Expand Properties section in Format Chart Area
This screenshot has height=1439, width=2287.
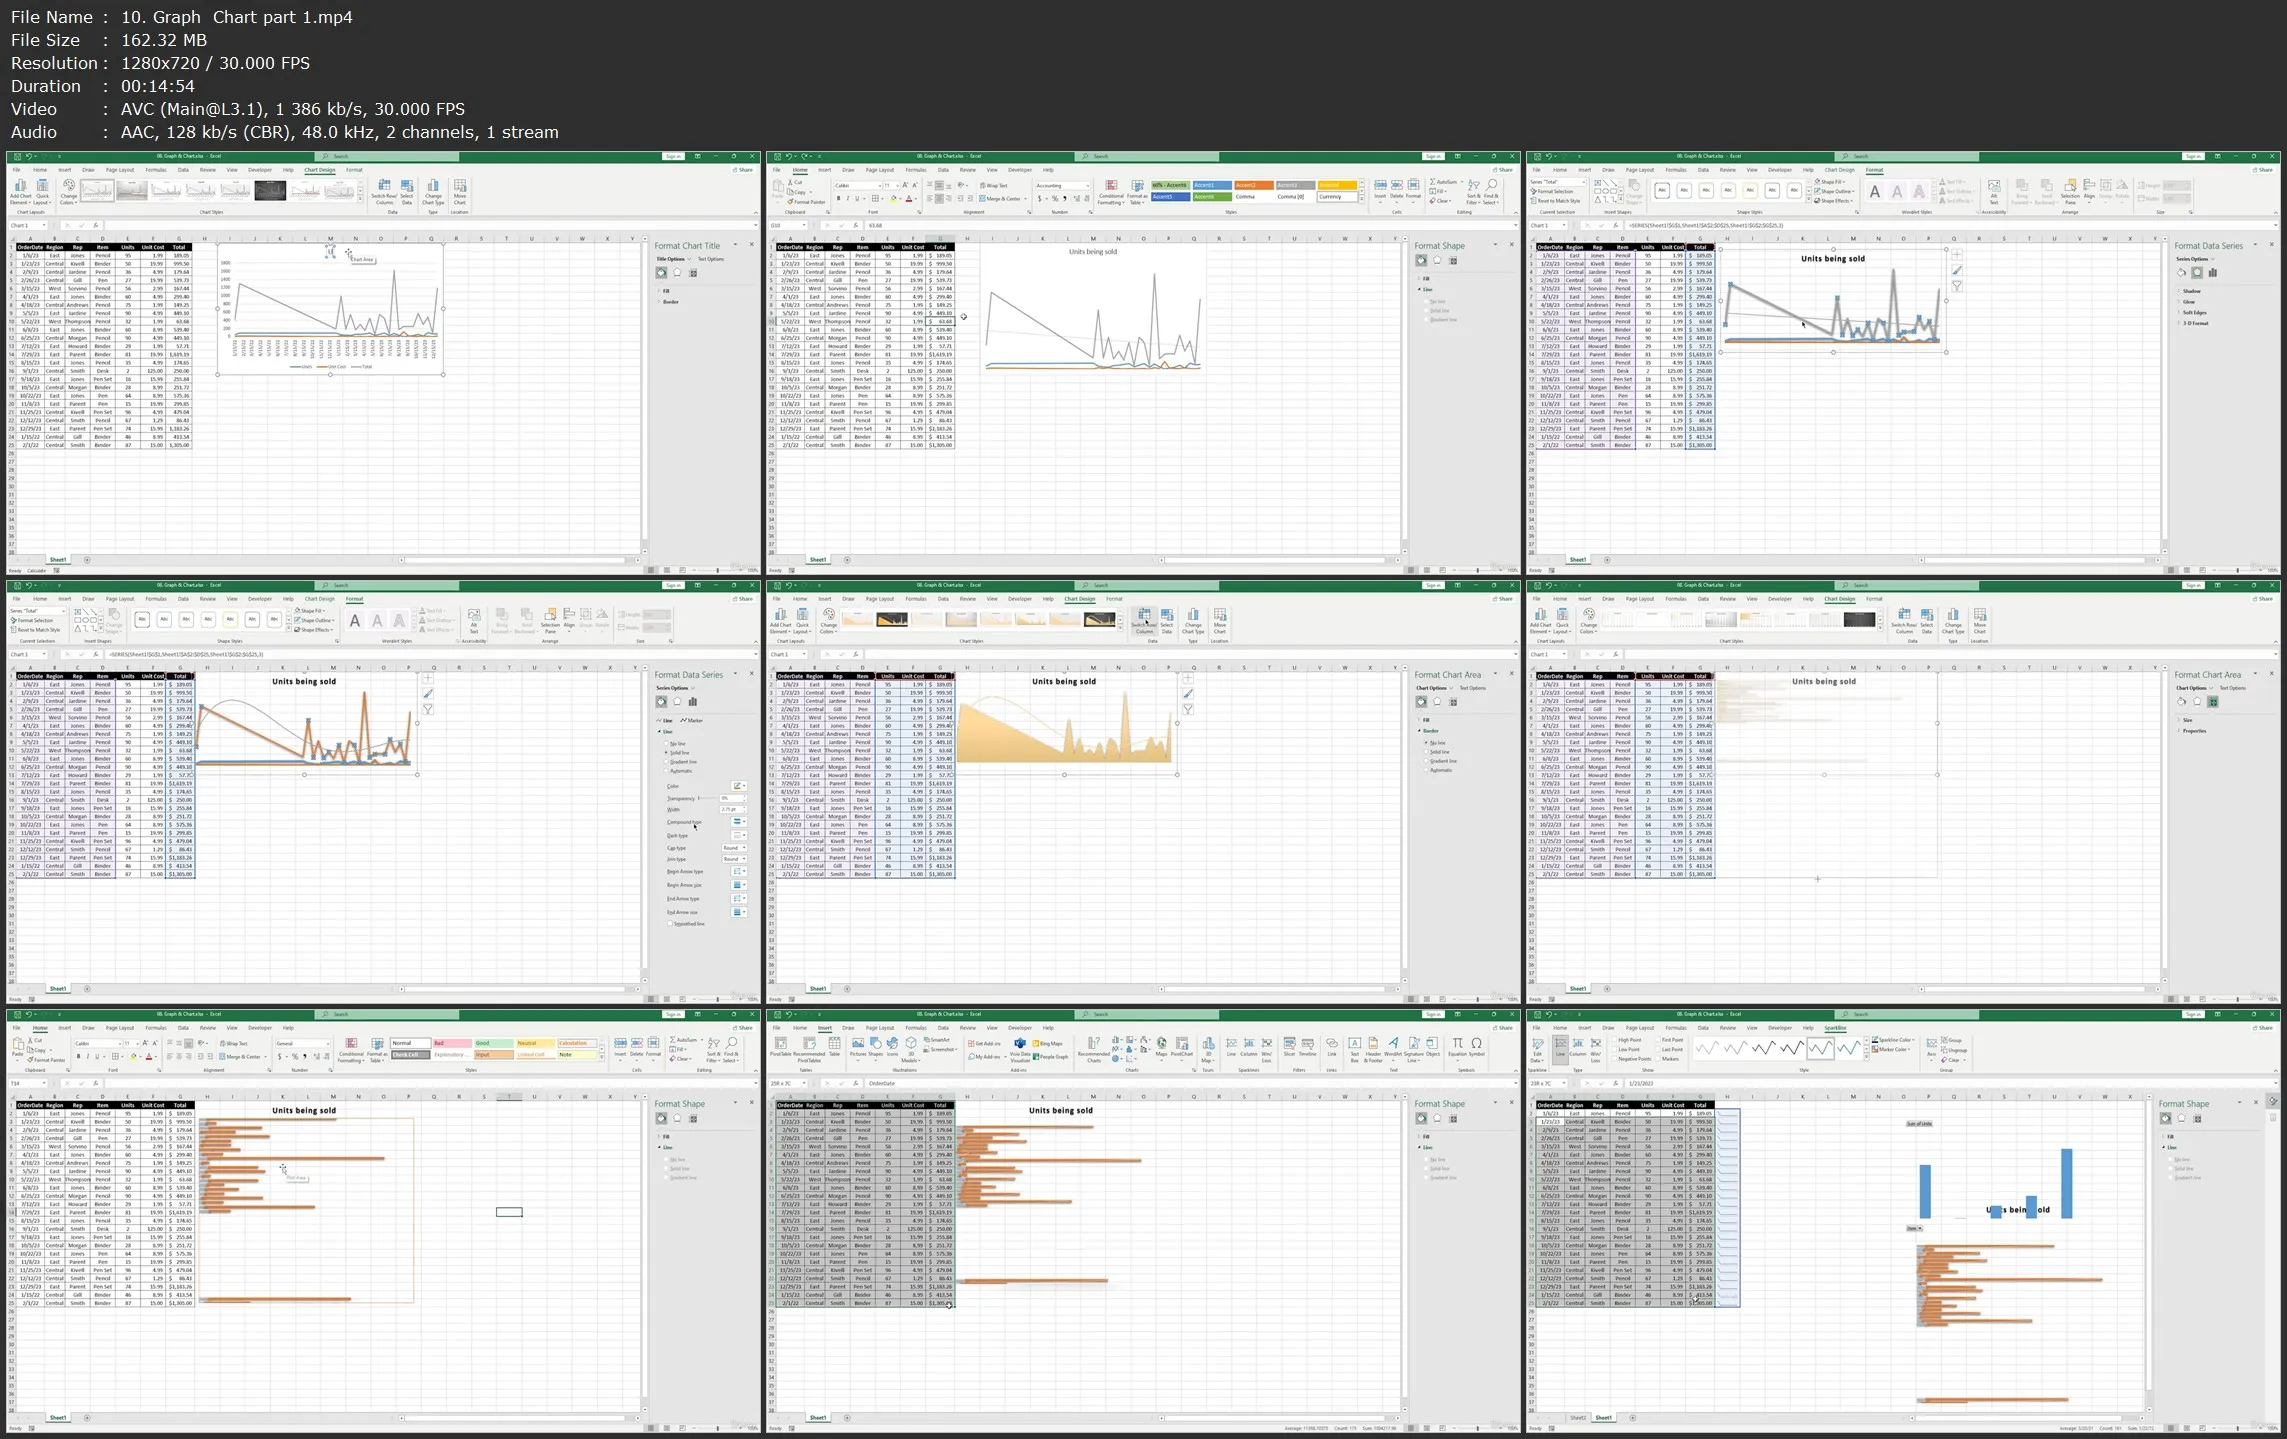[x=2192, y=731]
